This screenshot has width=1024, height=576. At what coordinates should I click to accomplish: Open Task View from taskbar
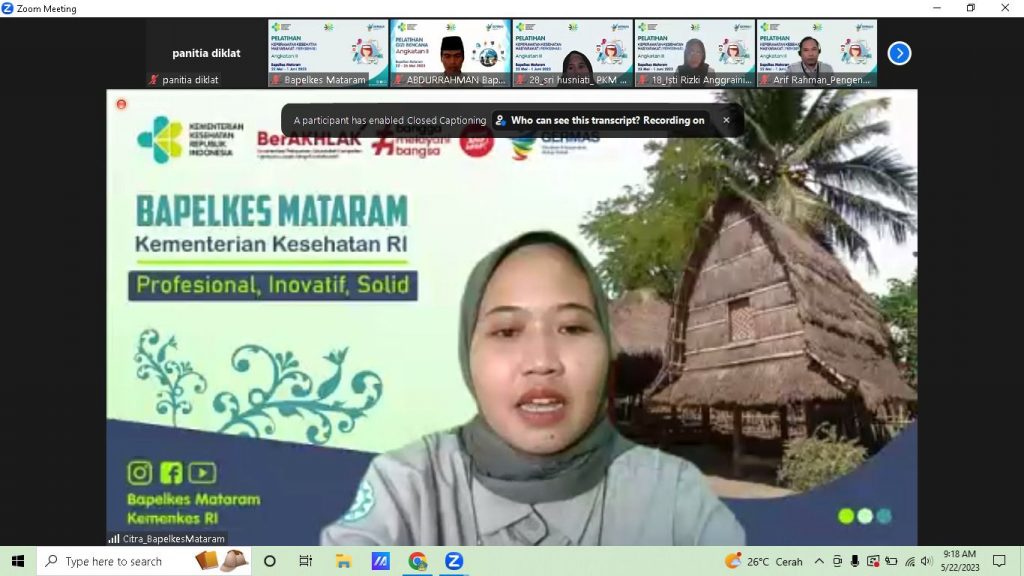305,561
